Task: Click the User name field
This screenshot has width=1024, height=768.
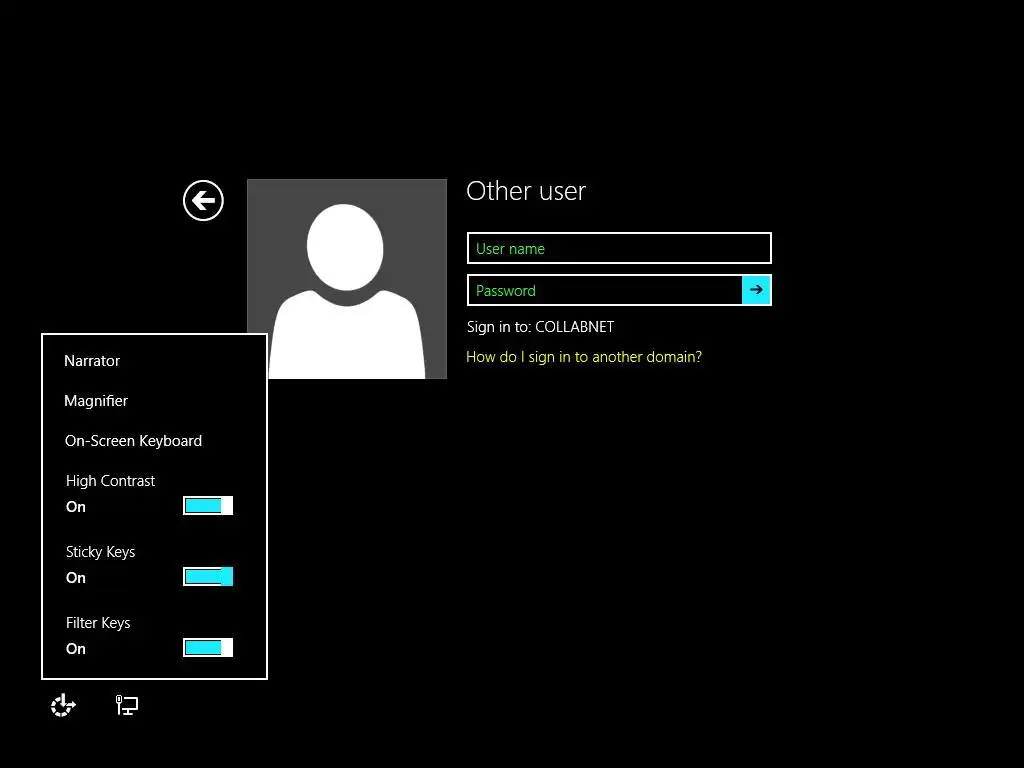Action: tap(619, 248)
